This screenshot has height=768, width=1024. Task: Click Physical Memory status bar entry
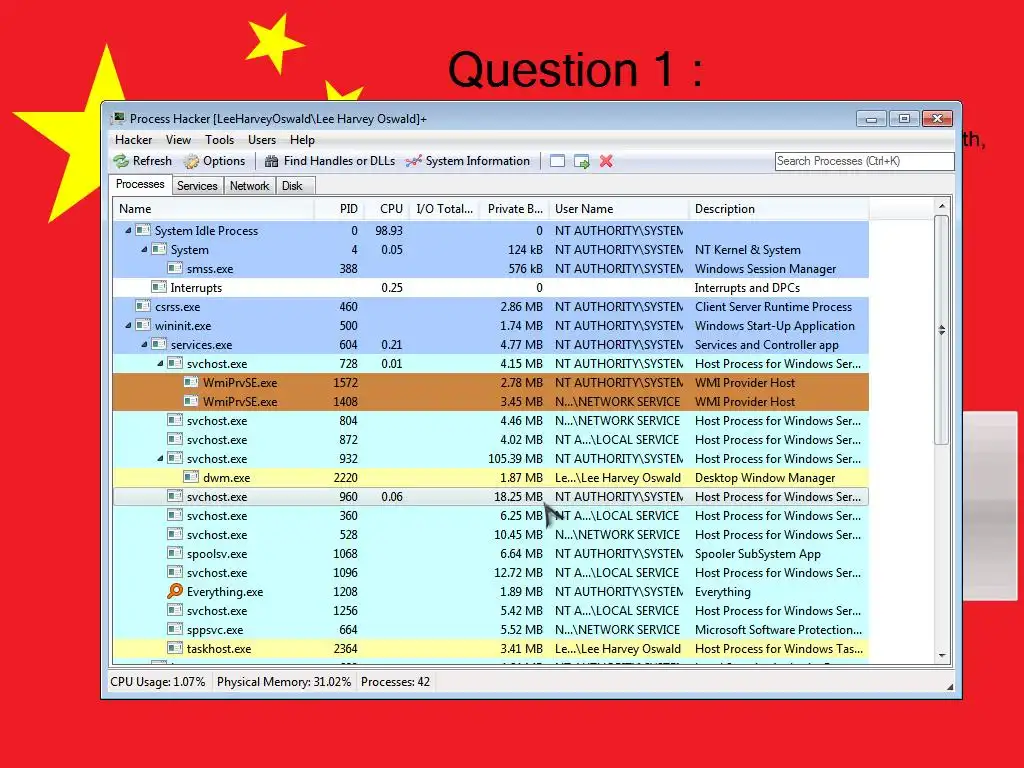click(283, 681)
